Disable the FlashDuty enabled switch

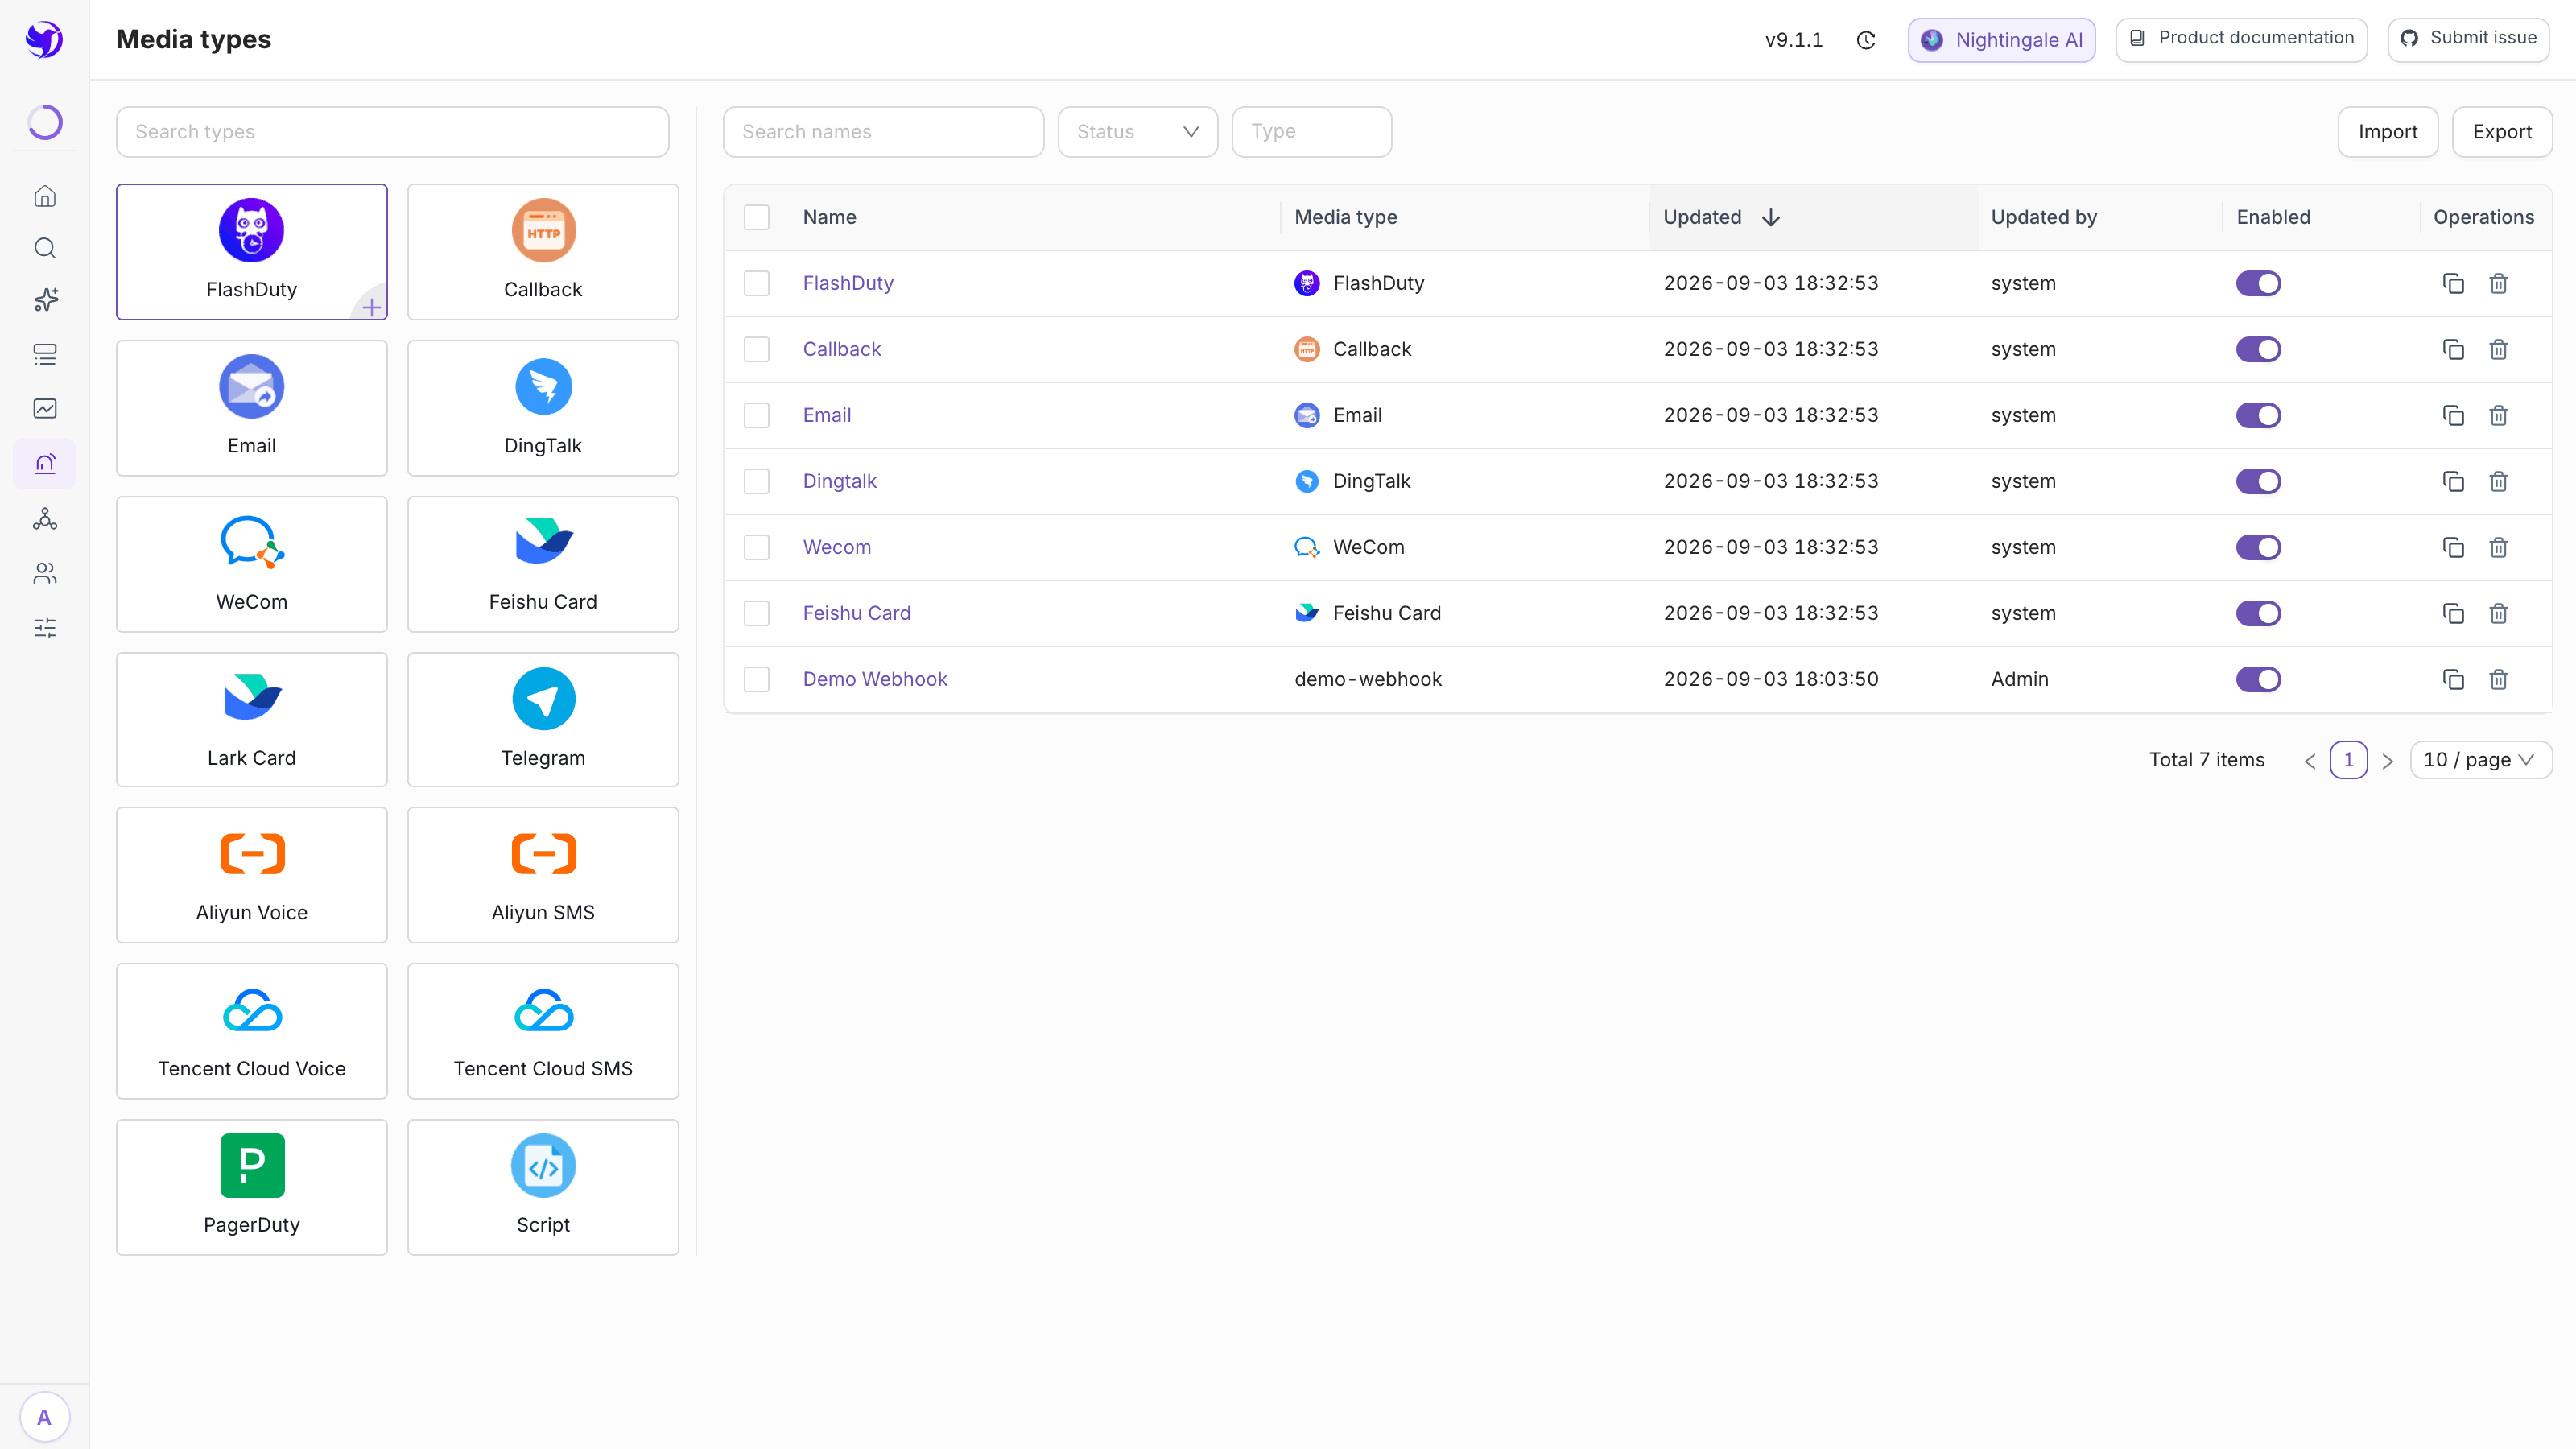pyautogui.click(x=2258, y=283)
